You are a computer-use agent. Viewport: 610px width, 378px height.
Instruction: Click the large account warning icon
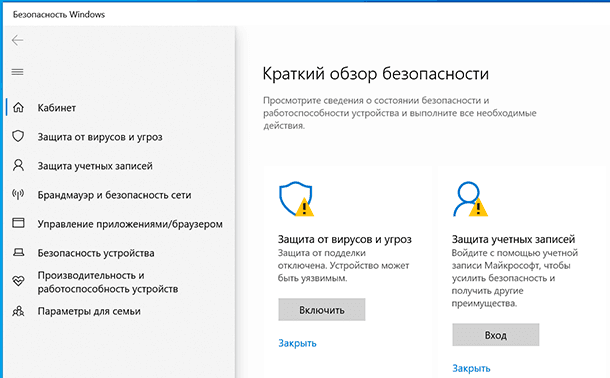[470, 199]
